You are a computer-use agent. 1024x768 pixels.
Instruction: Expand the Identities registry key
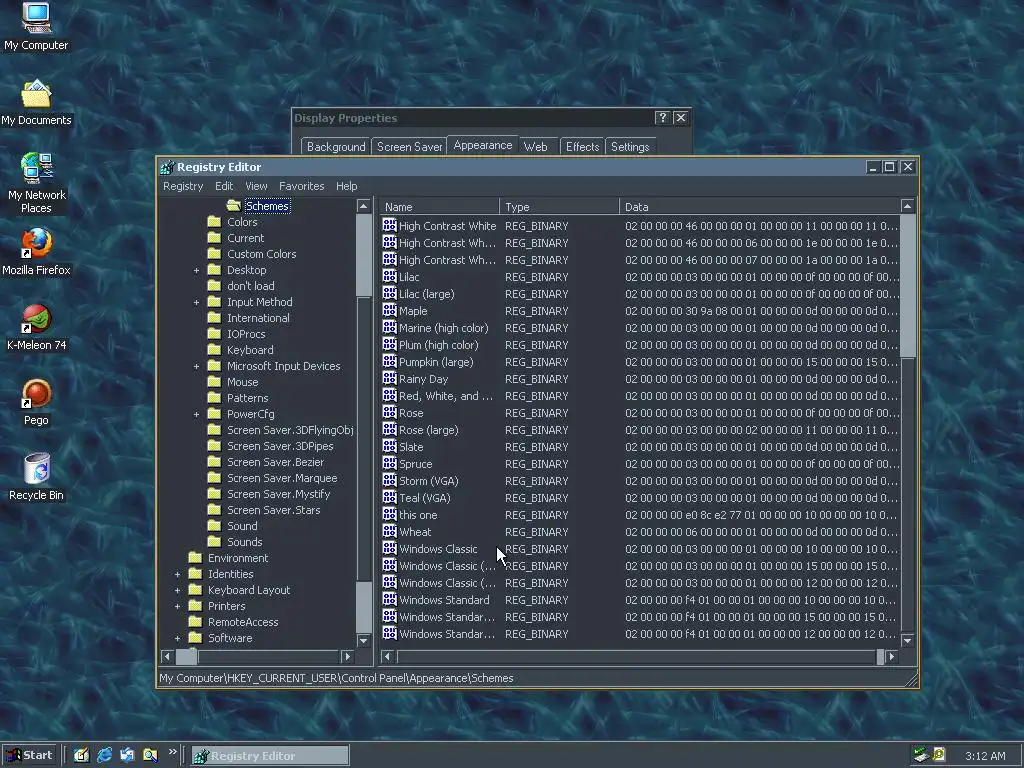[x=178, y=574]
